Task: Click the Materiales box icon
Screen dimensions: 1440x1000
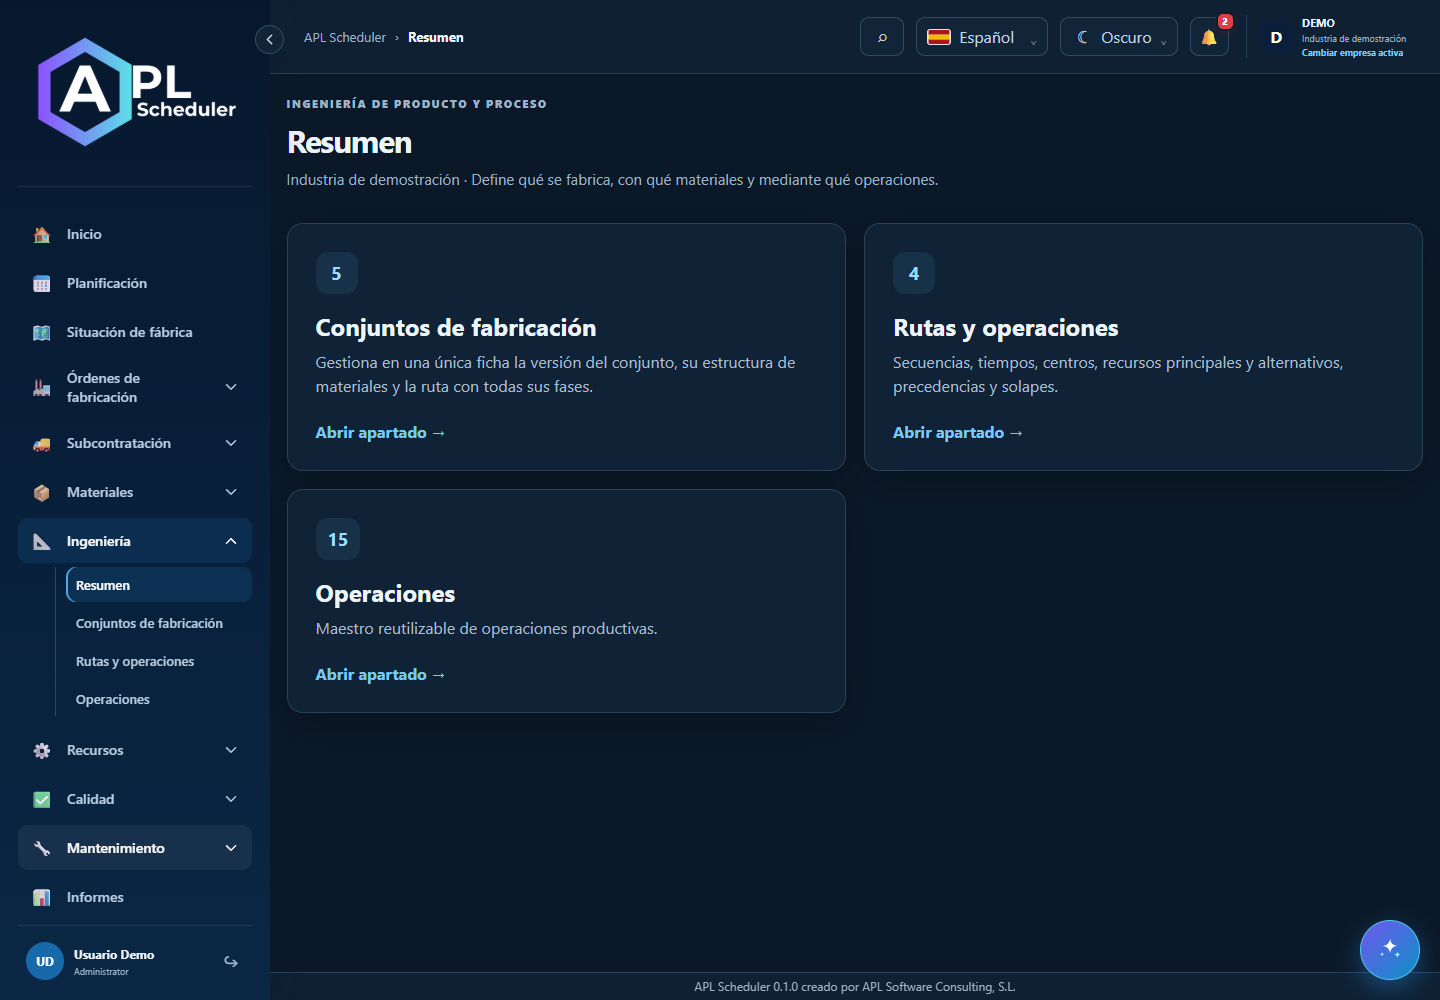Action: pyautogui.click(x=41, y=493)
